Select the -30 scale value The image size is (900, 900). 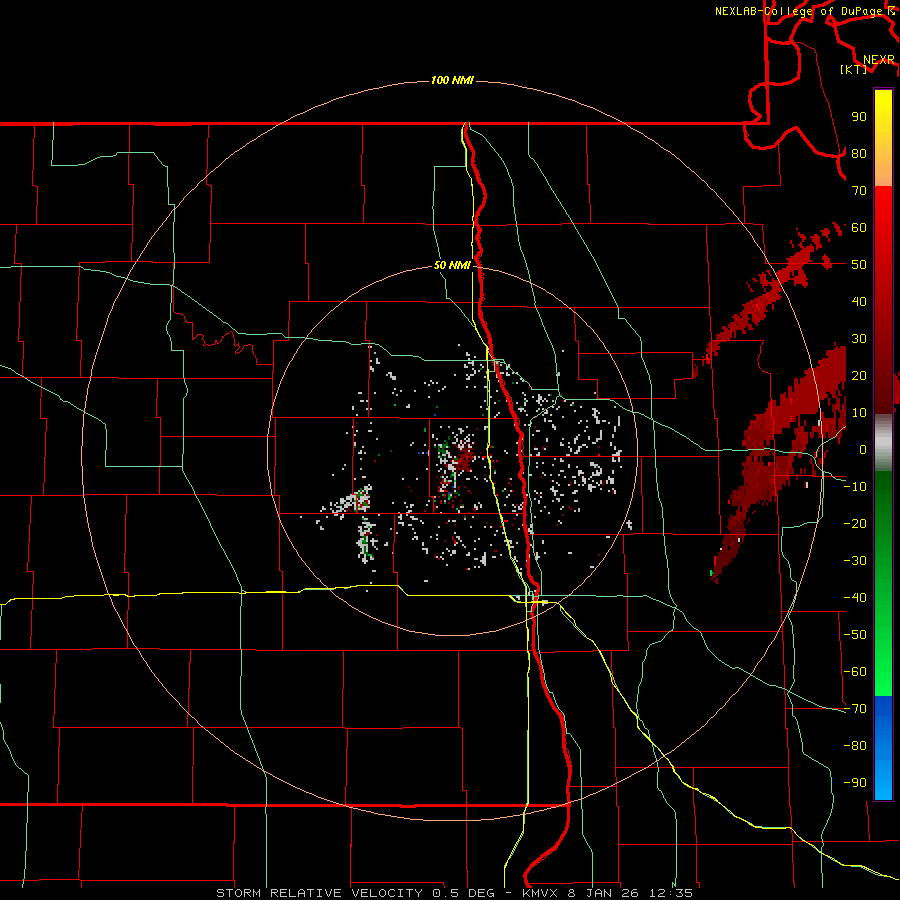click(x=855, y=561)
